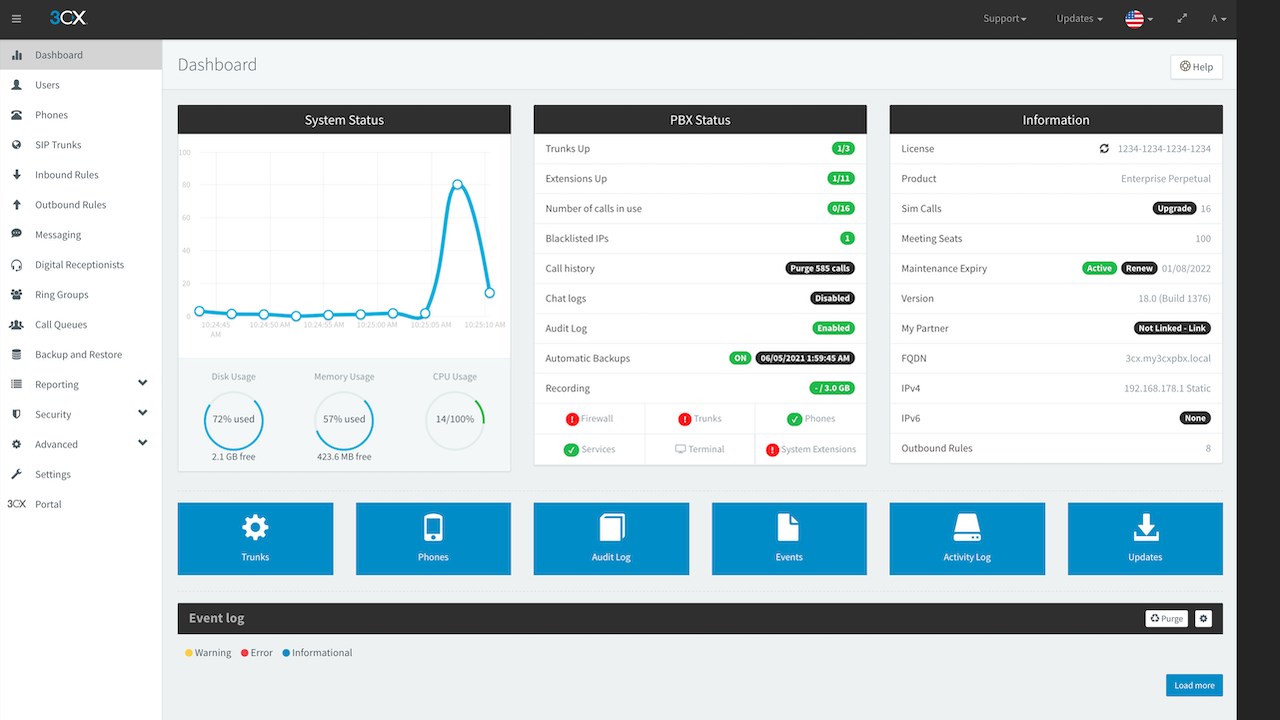Click the Firewall warning status icon
Viewport: 1280px width, 720px height.
(572, 419)
